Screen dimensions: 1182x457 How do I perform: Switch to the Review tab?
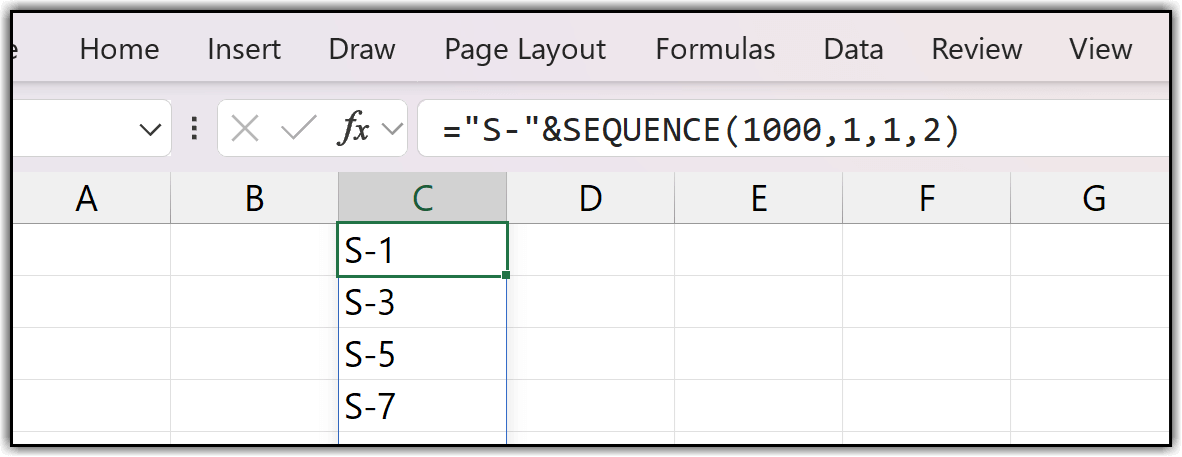[976, 49]
